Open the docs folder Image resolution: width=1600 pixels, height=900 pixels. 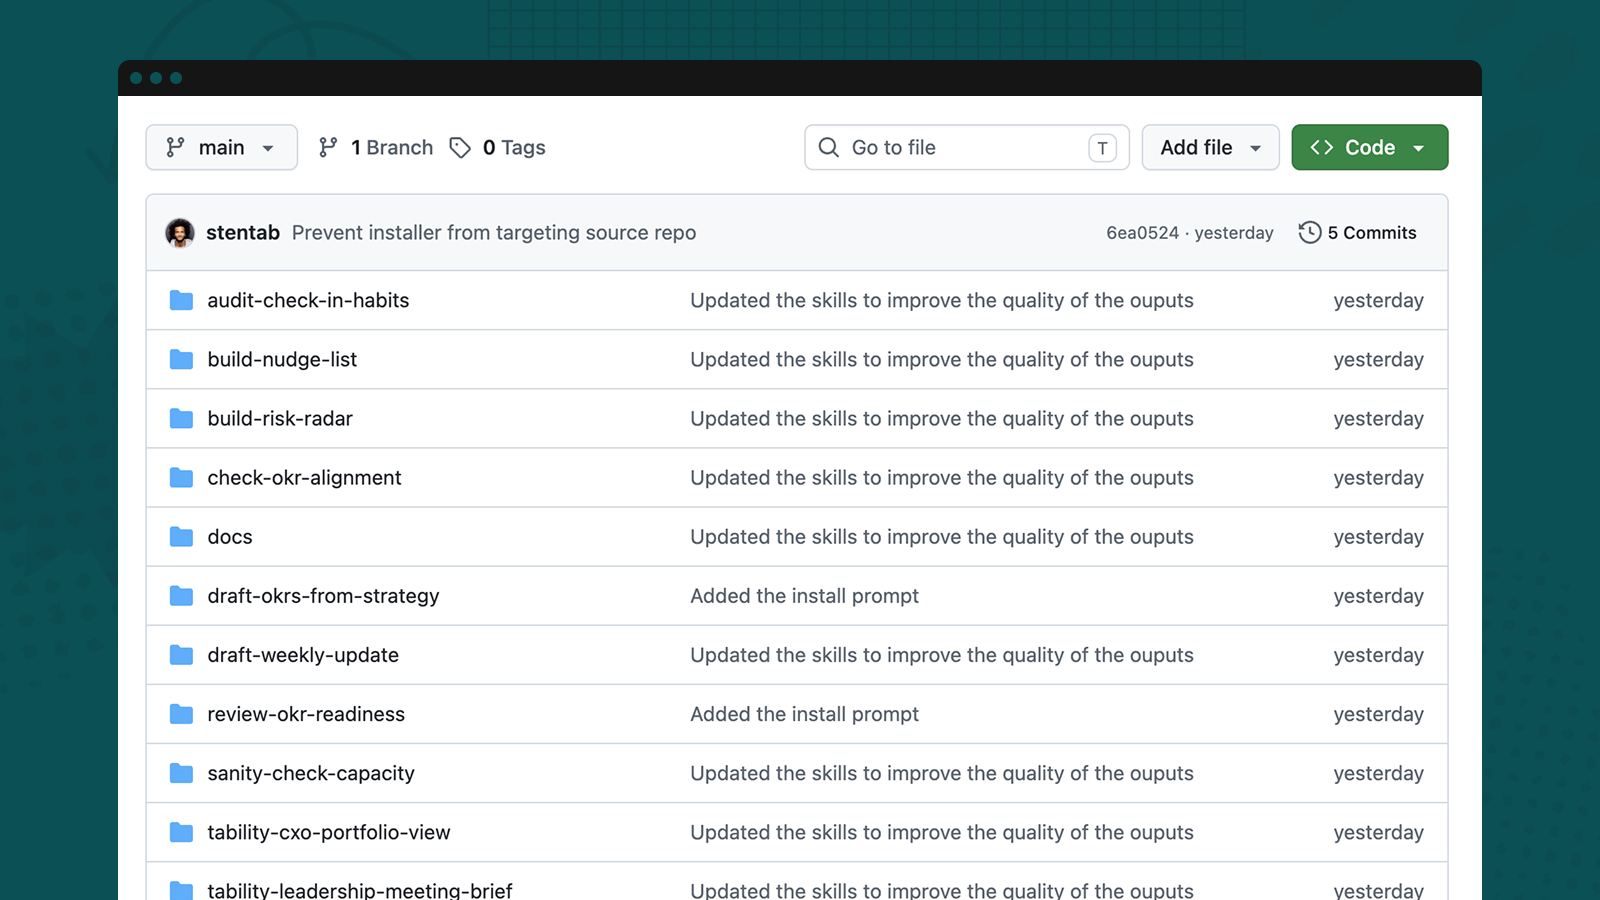point(230,536)
